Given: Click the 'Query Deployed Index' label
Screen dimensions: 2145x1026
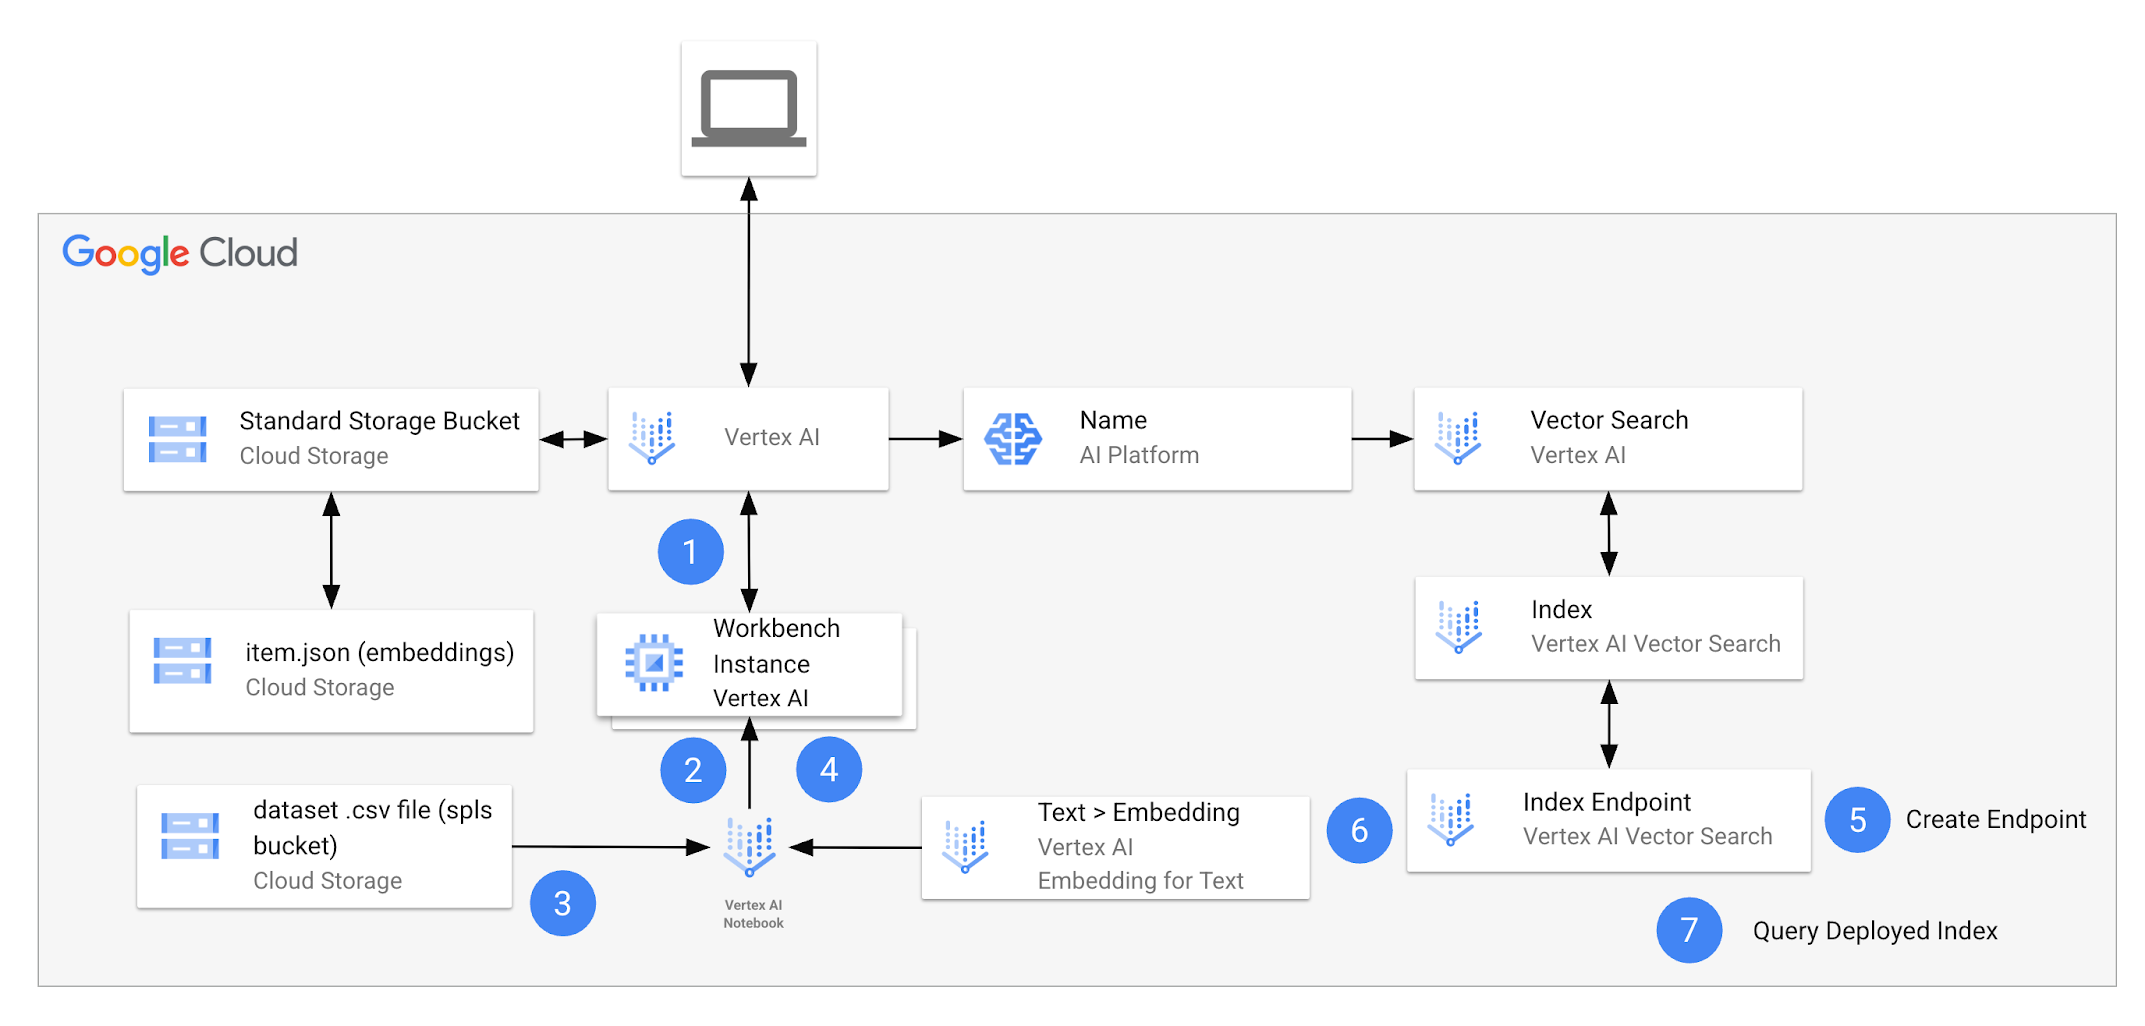Looking at the screenshot, I should click(x=1875, y=931).
